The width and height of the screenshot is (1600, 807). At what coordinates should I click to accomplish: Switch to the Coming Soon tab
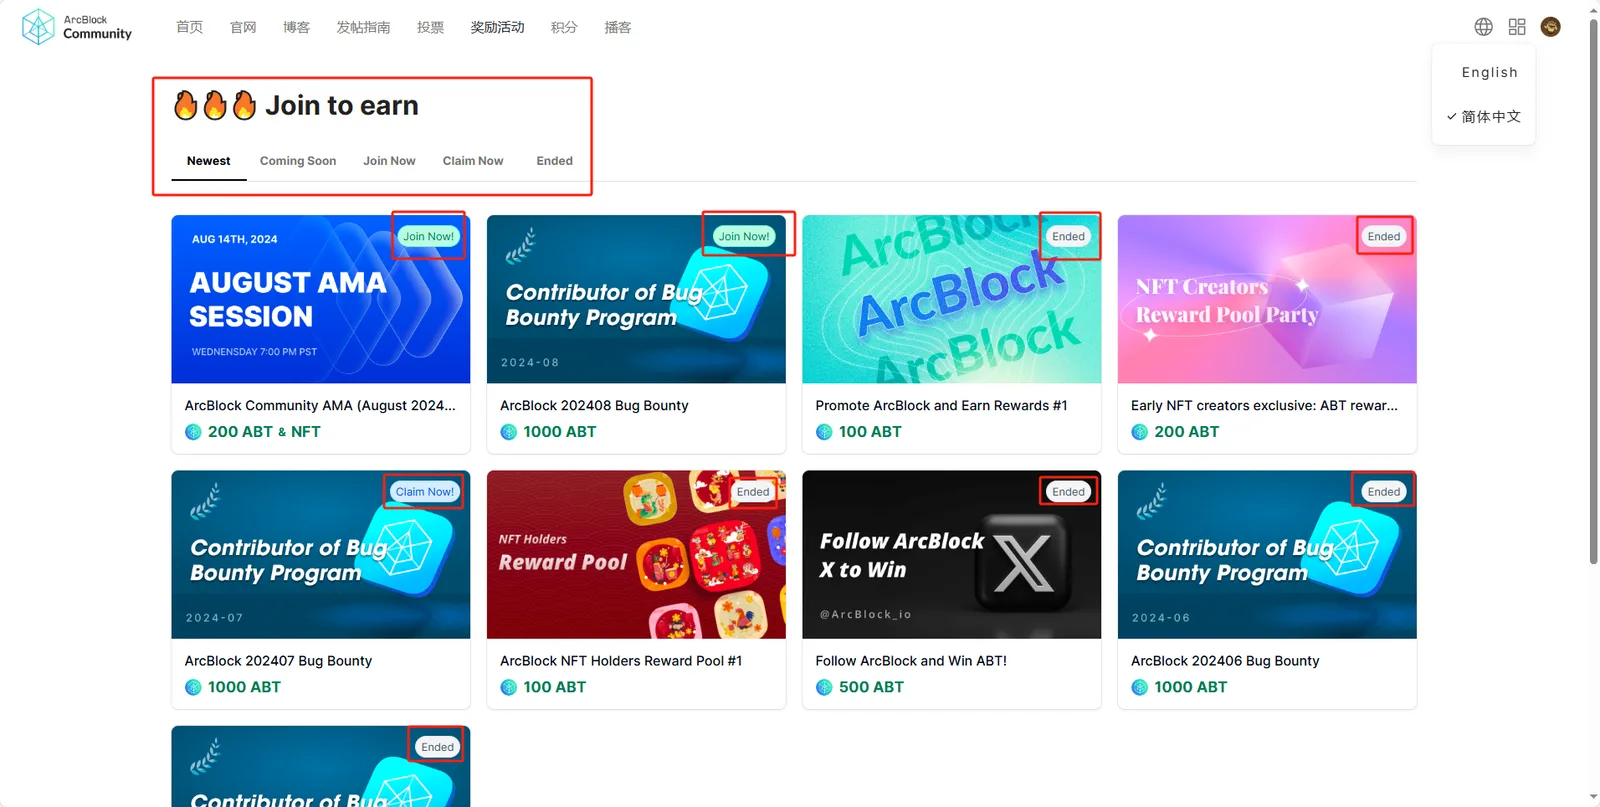(298, 161)
